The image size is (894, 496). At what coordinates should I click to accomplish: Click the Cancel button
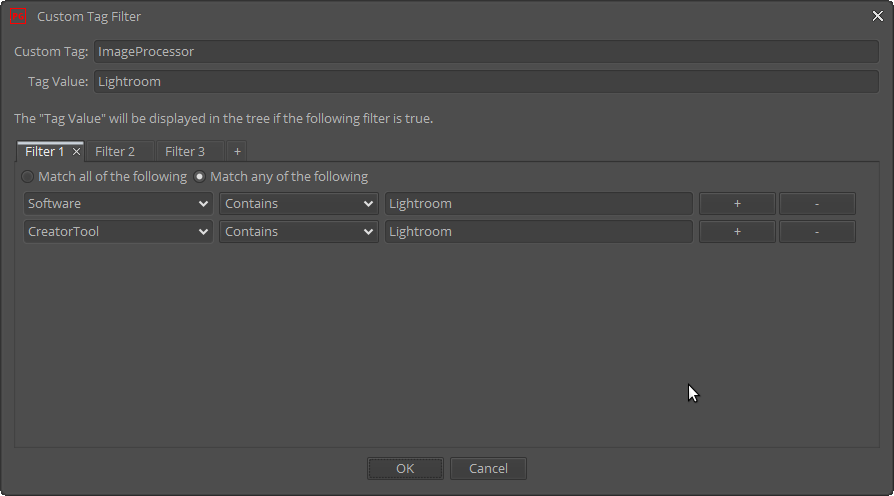click(x=488, y=469)
